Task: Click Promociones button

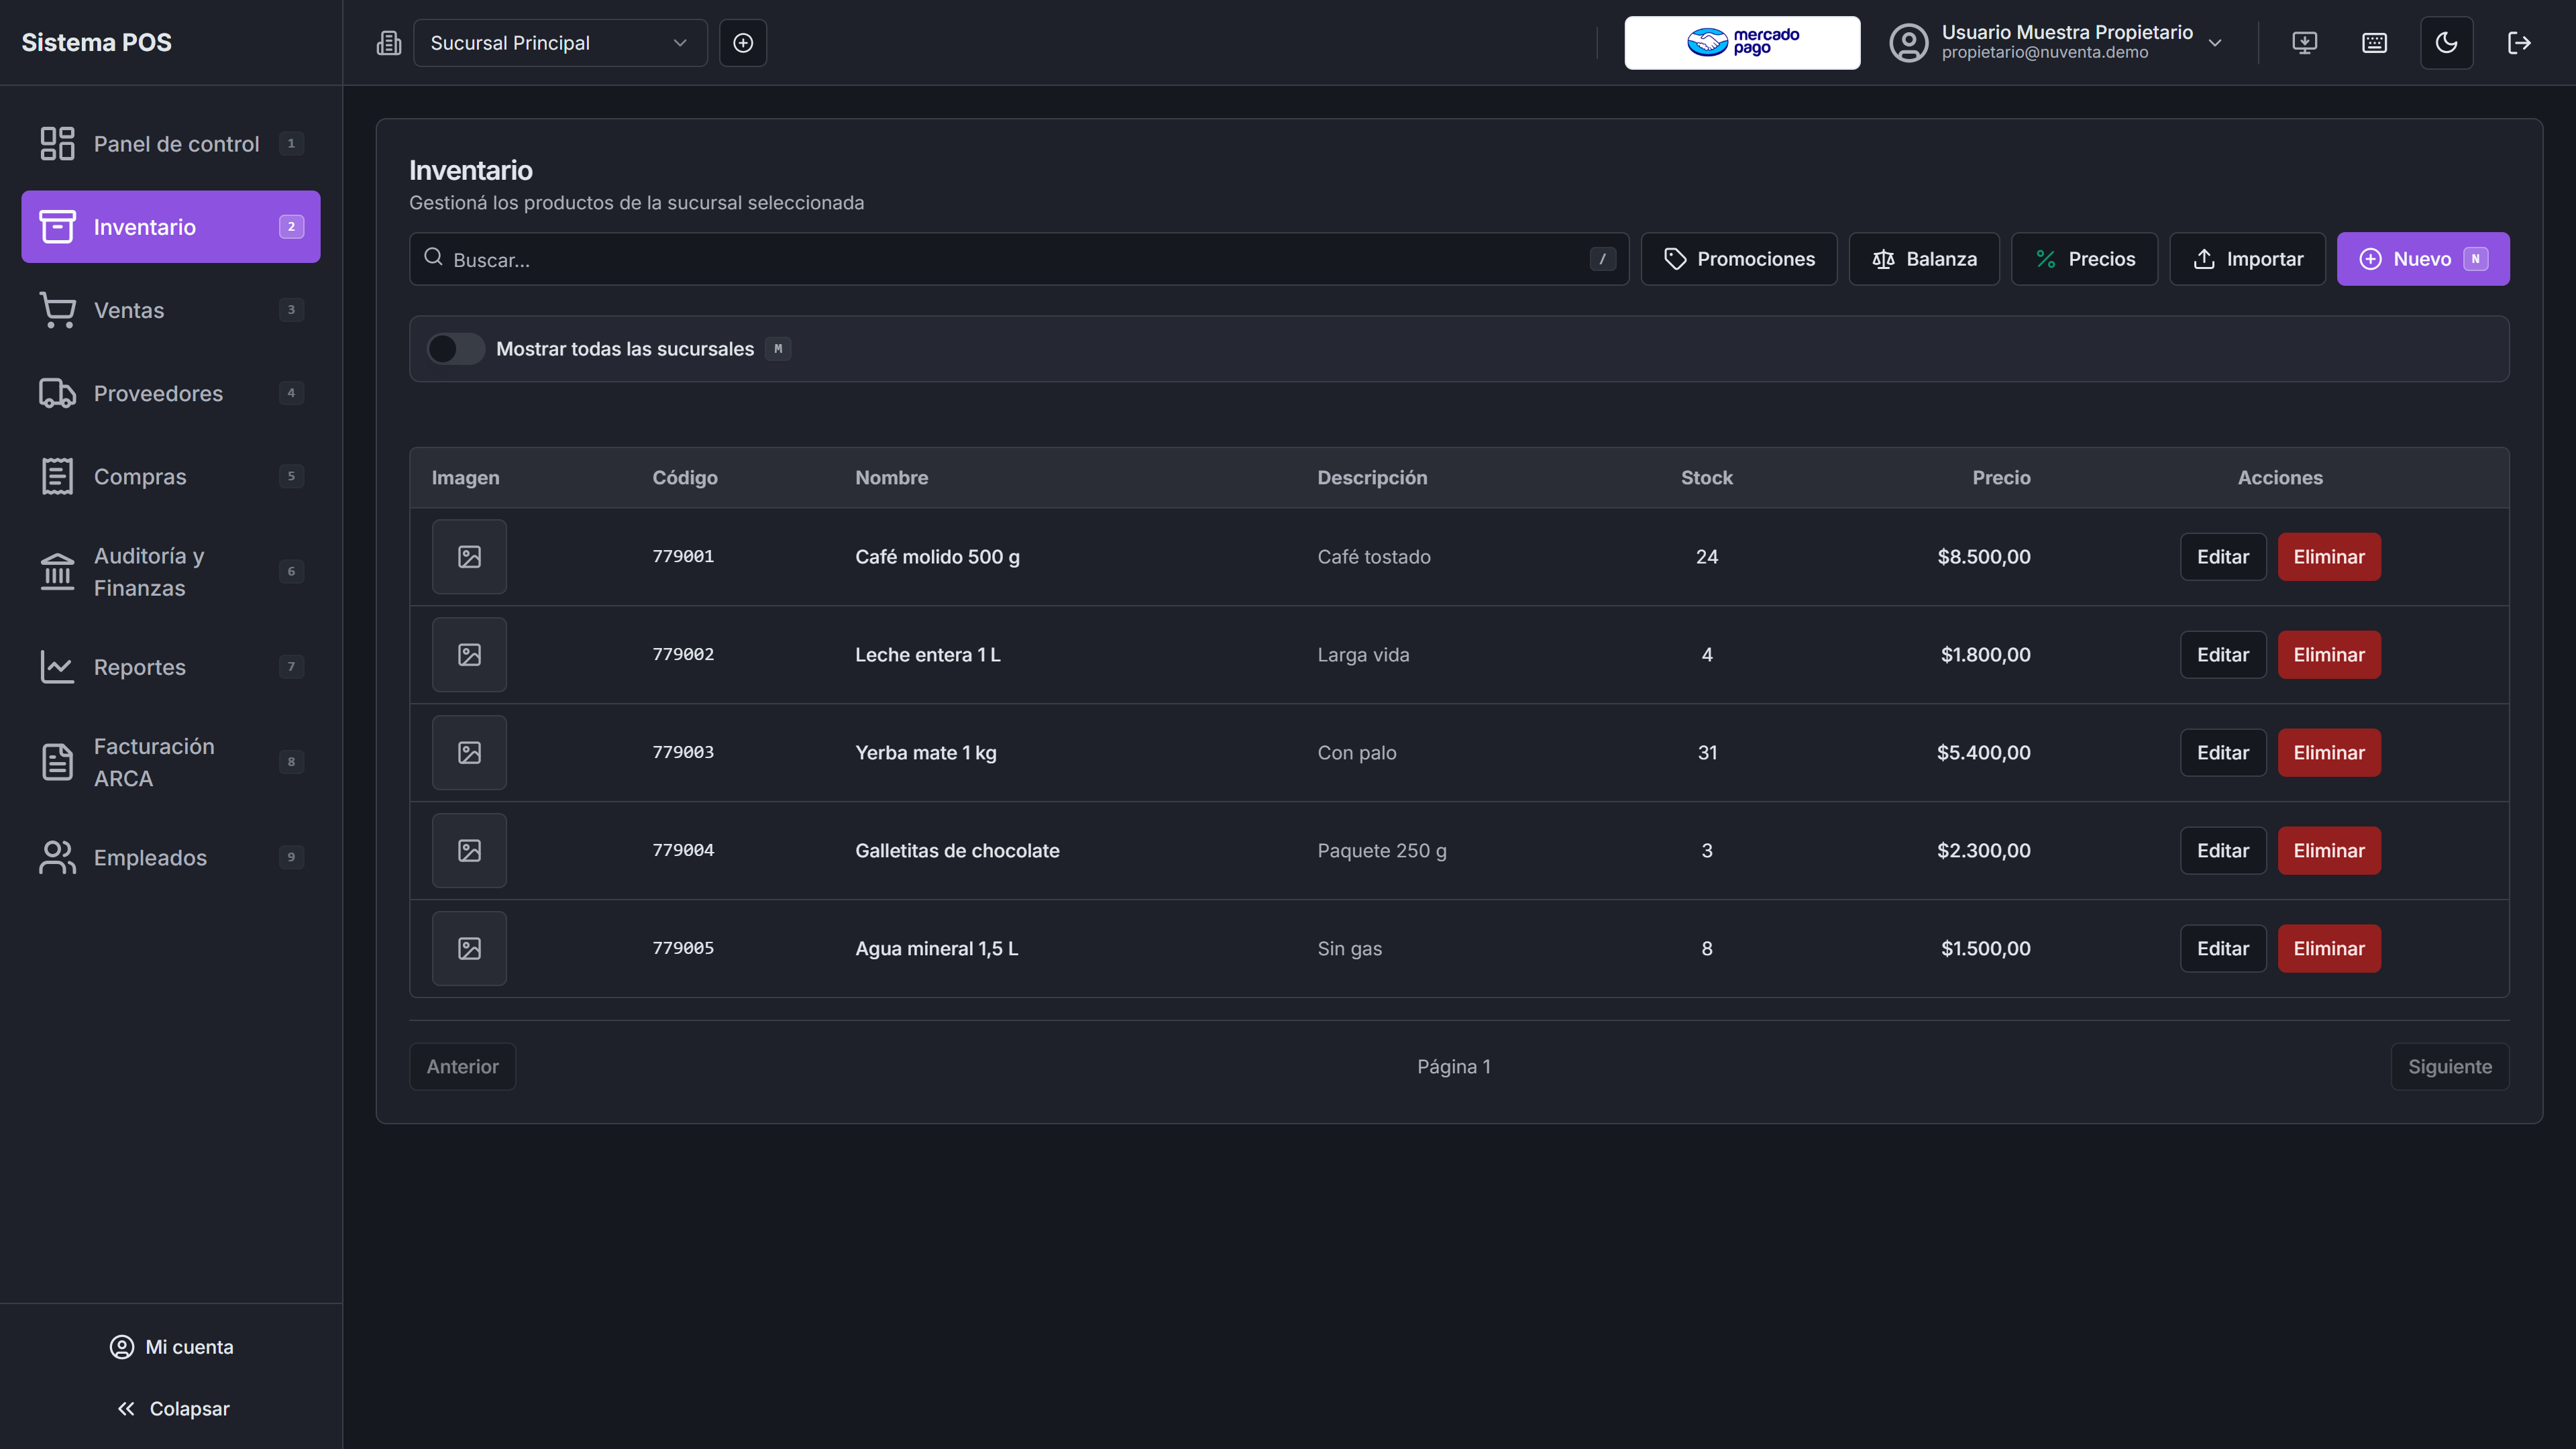Action: click(x=1739, y=259)
